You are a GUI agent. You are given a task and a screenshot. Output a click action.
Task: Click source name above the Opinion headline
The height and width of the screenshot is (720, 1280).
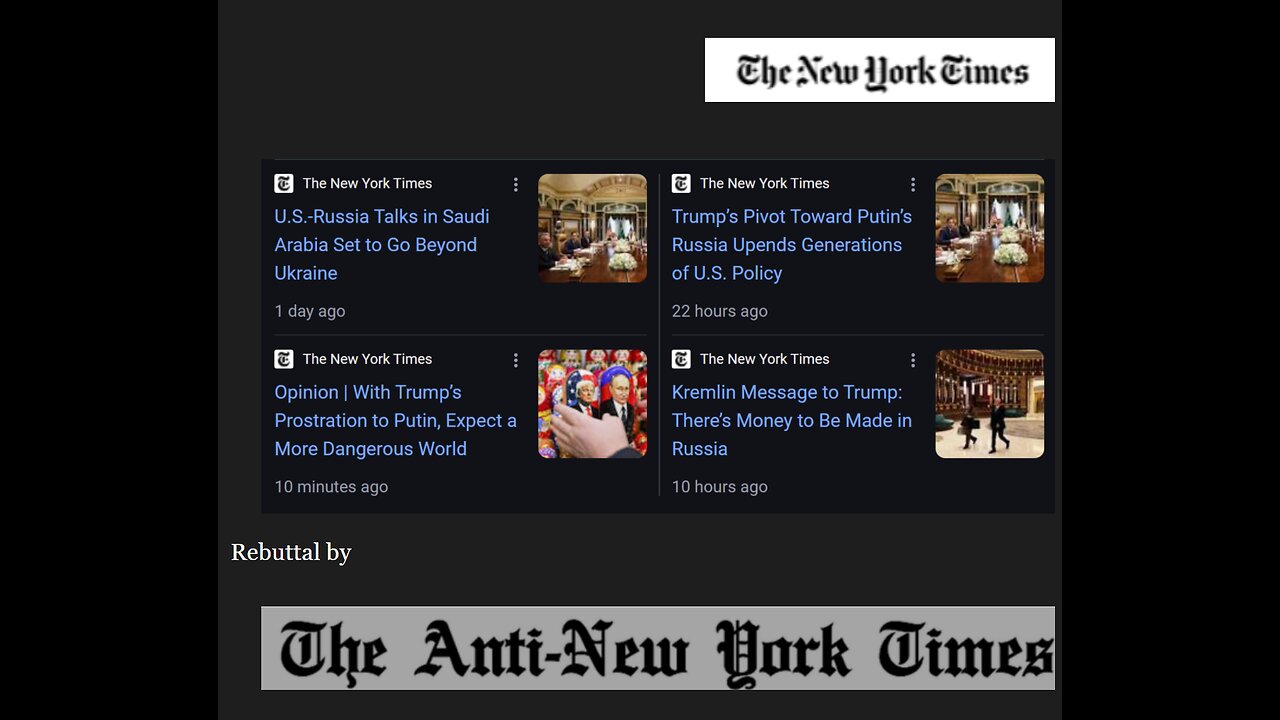(x=368, y=359)
